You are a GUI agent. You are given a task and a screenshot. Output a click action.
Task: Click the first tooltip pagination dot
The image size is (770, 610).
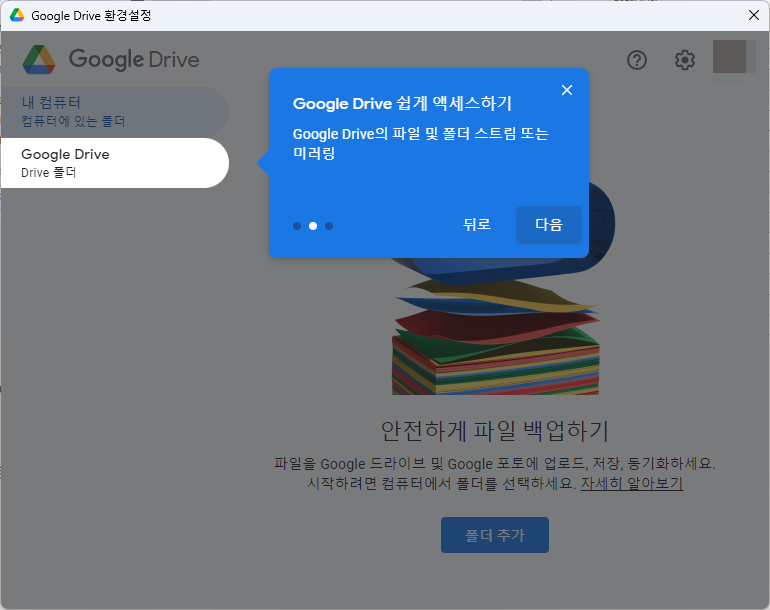click(x=297, y=226)
